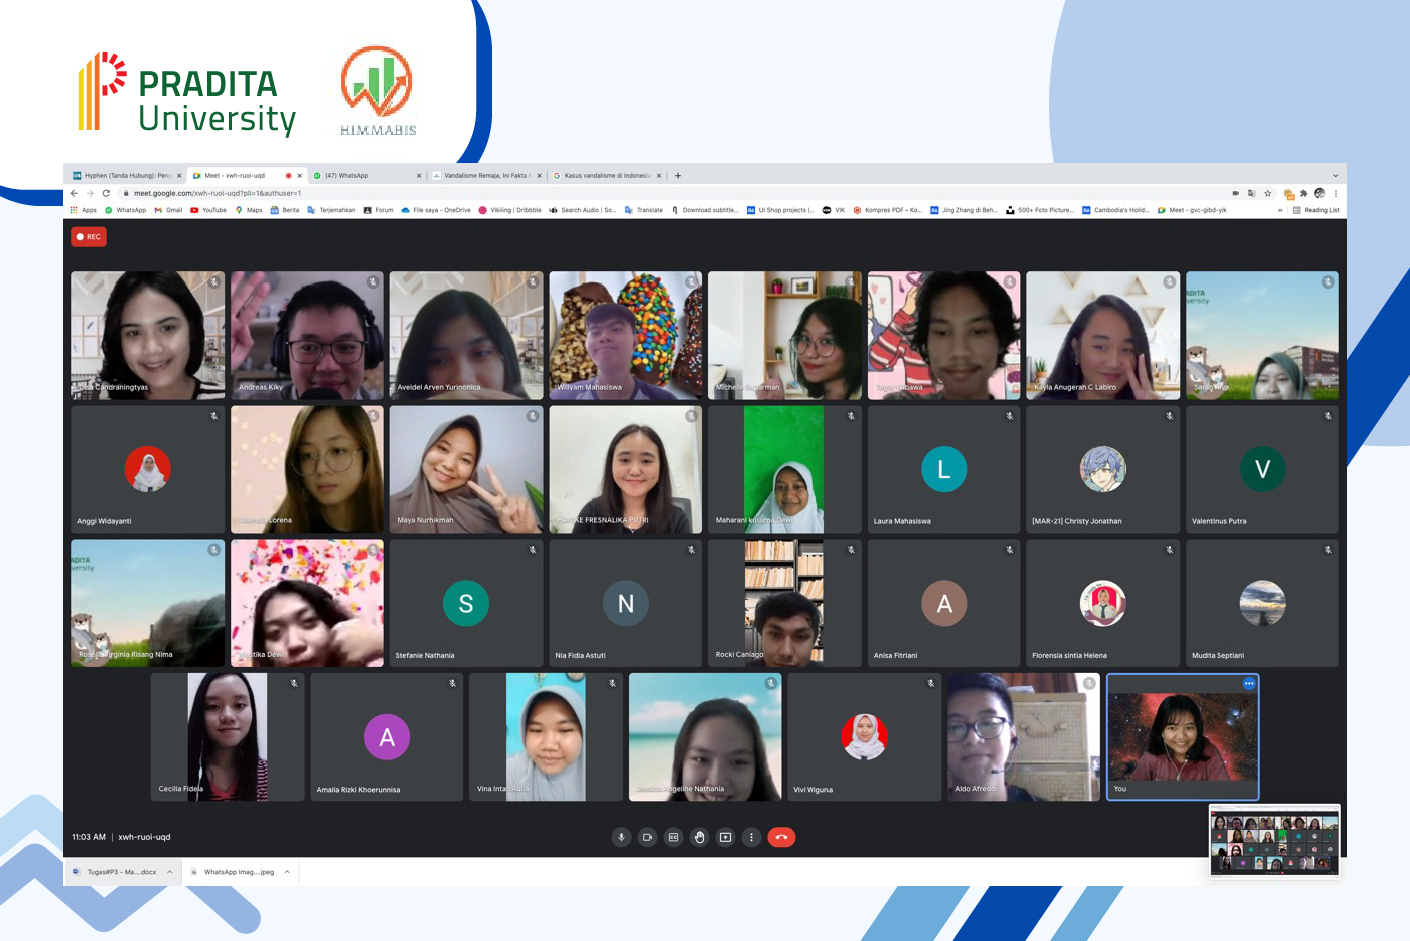The width and height of the screenshot is (1410, 941).
Task: Expand options for Tugas#P3 docx download
Action: (x=170, y=872)
